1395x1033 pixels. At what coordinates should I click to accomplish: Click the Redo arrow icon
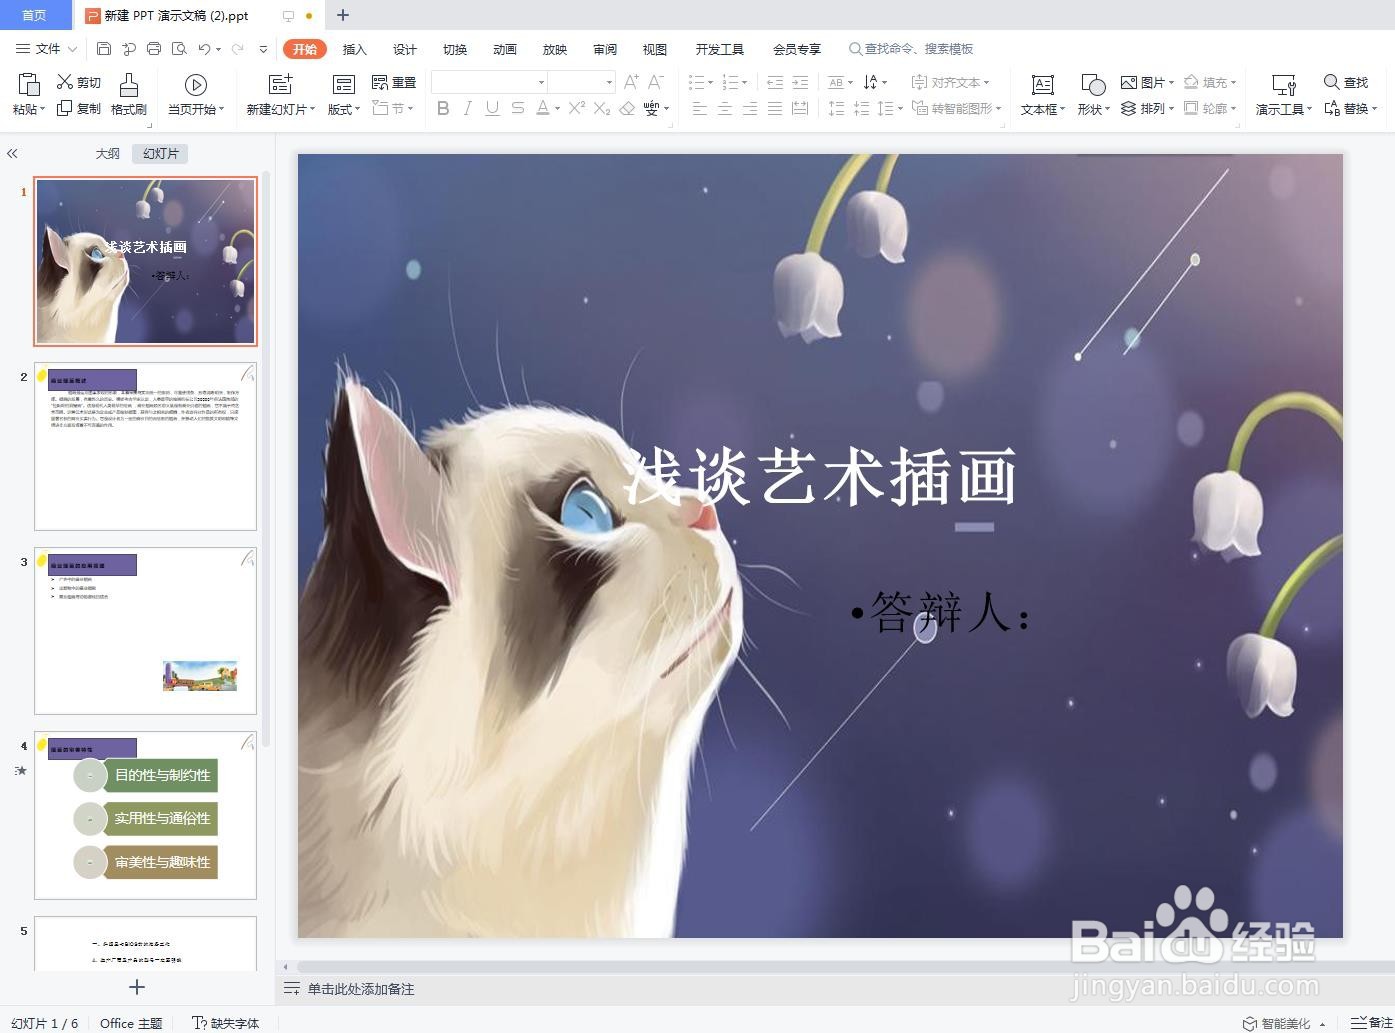(x=237, y=48)
